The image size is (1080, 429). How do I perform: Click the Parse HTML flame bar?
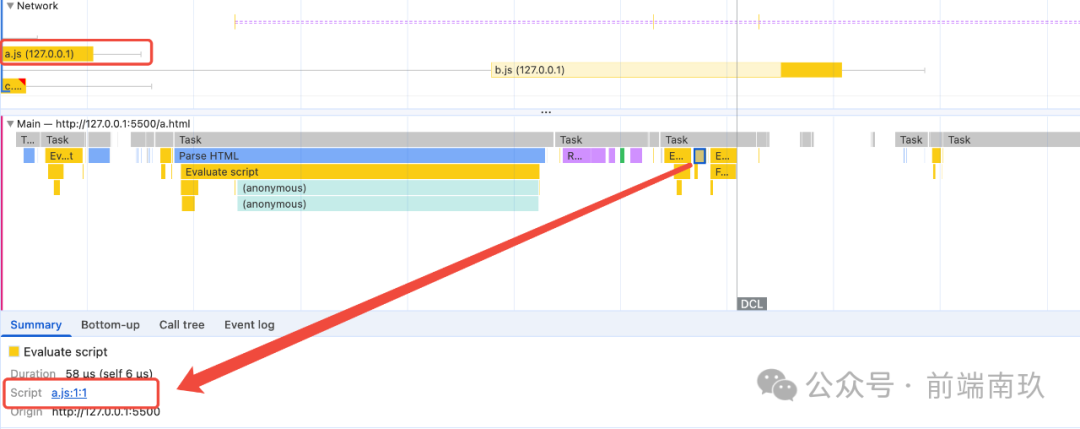point(360,156)
